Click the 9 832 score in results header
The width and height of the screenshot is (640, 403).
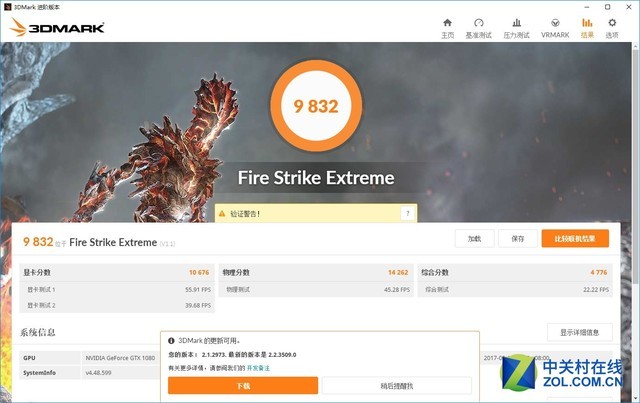(38, 242)
